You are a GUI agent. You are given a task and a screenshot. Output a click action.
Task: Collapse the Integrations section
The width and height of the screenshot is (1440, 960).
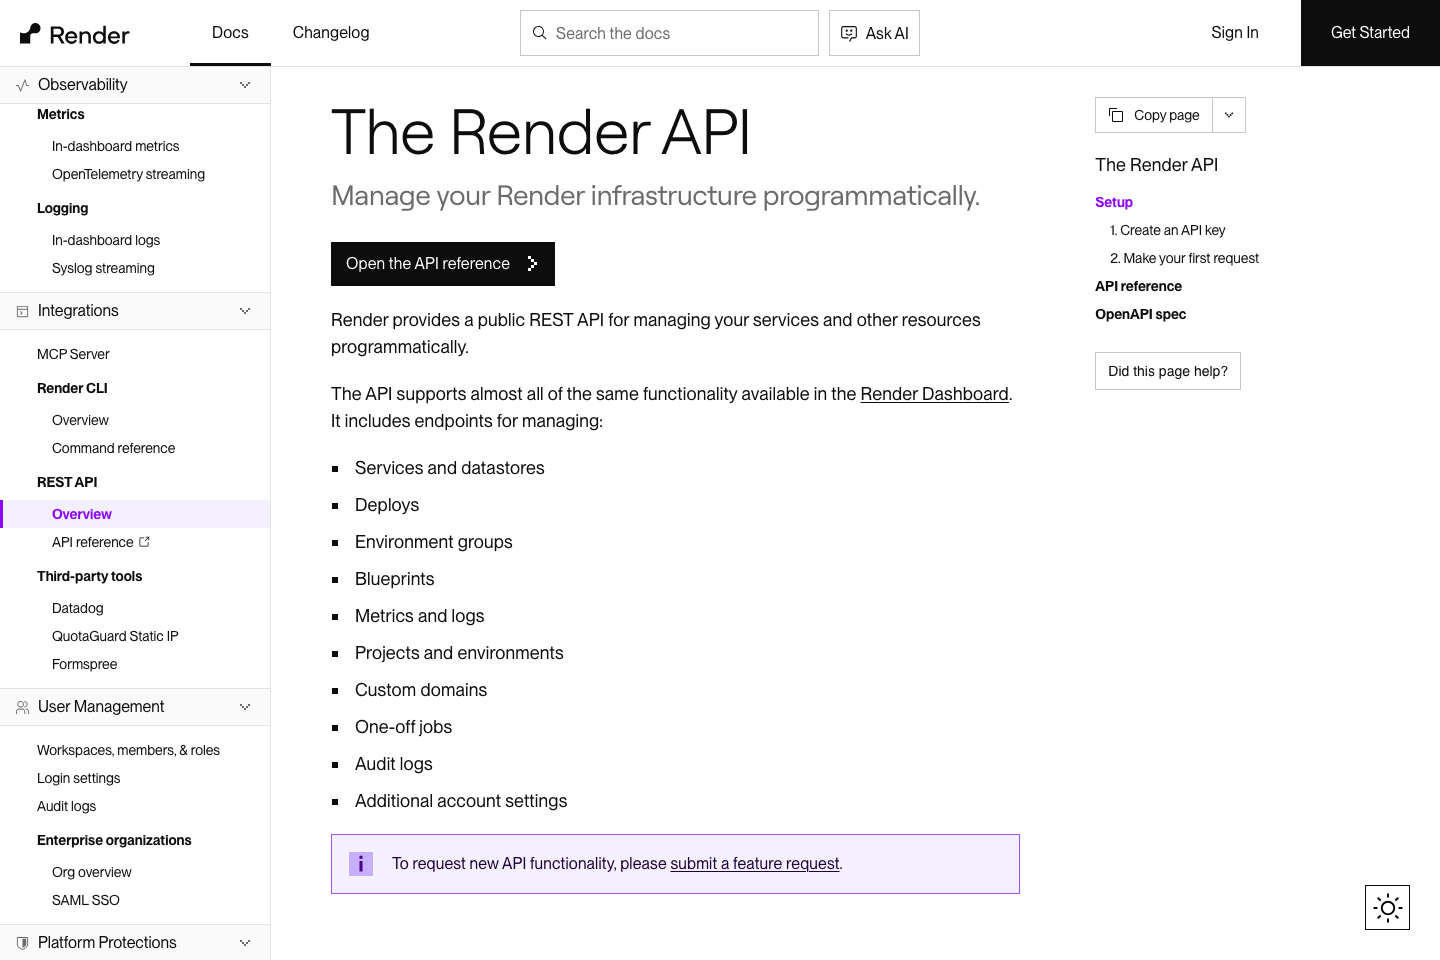[x=245, y=311]
